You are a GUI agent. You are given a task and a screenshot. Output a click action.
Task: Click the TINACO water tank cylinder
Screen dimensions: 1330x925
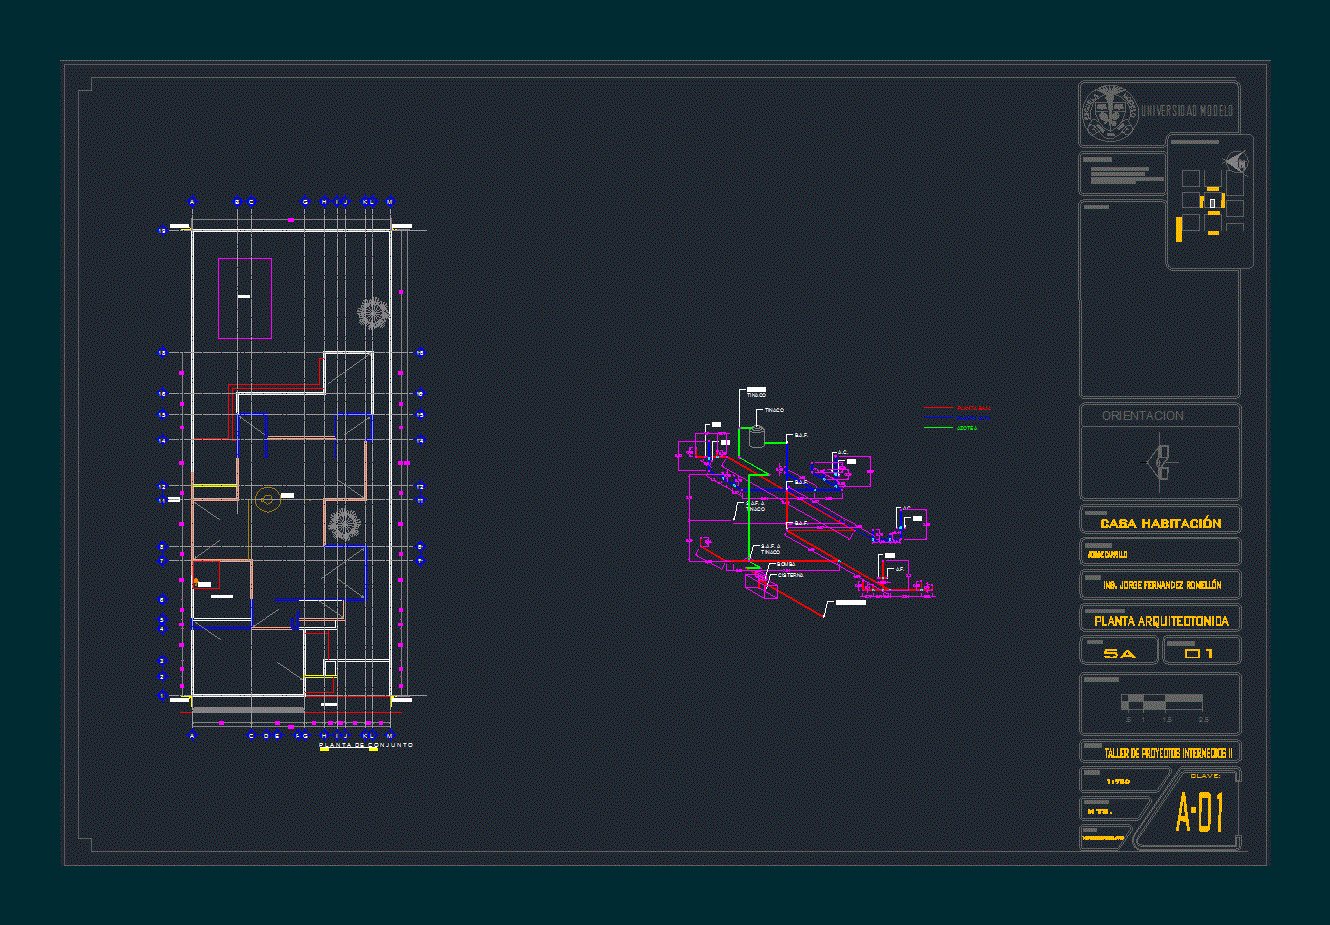[x=757, y=436]
